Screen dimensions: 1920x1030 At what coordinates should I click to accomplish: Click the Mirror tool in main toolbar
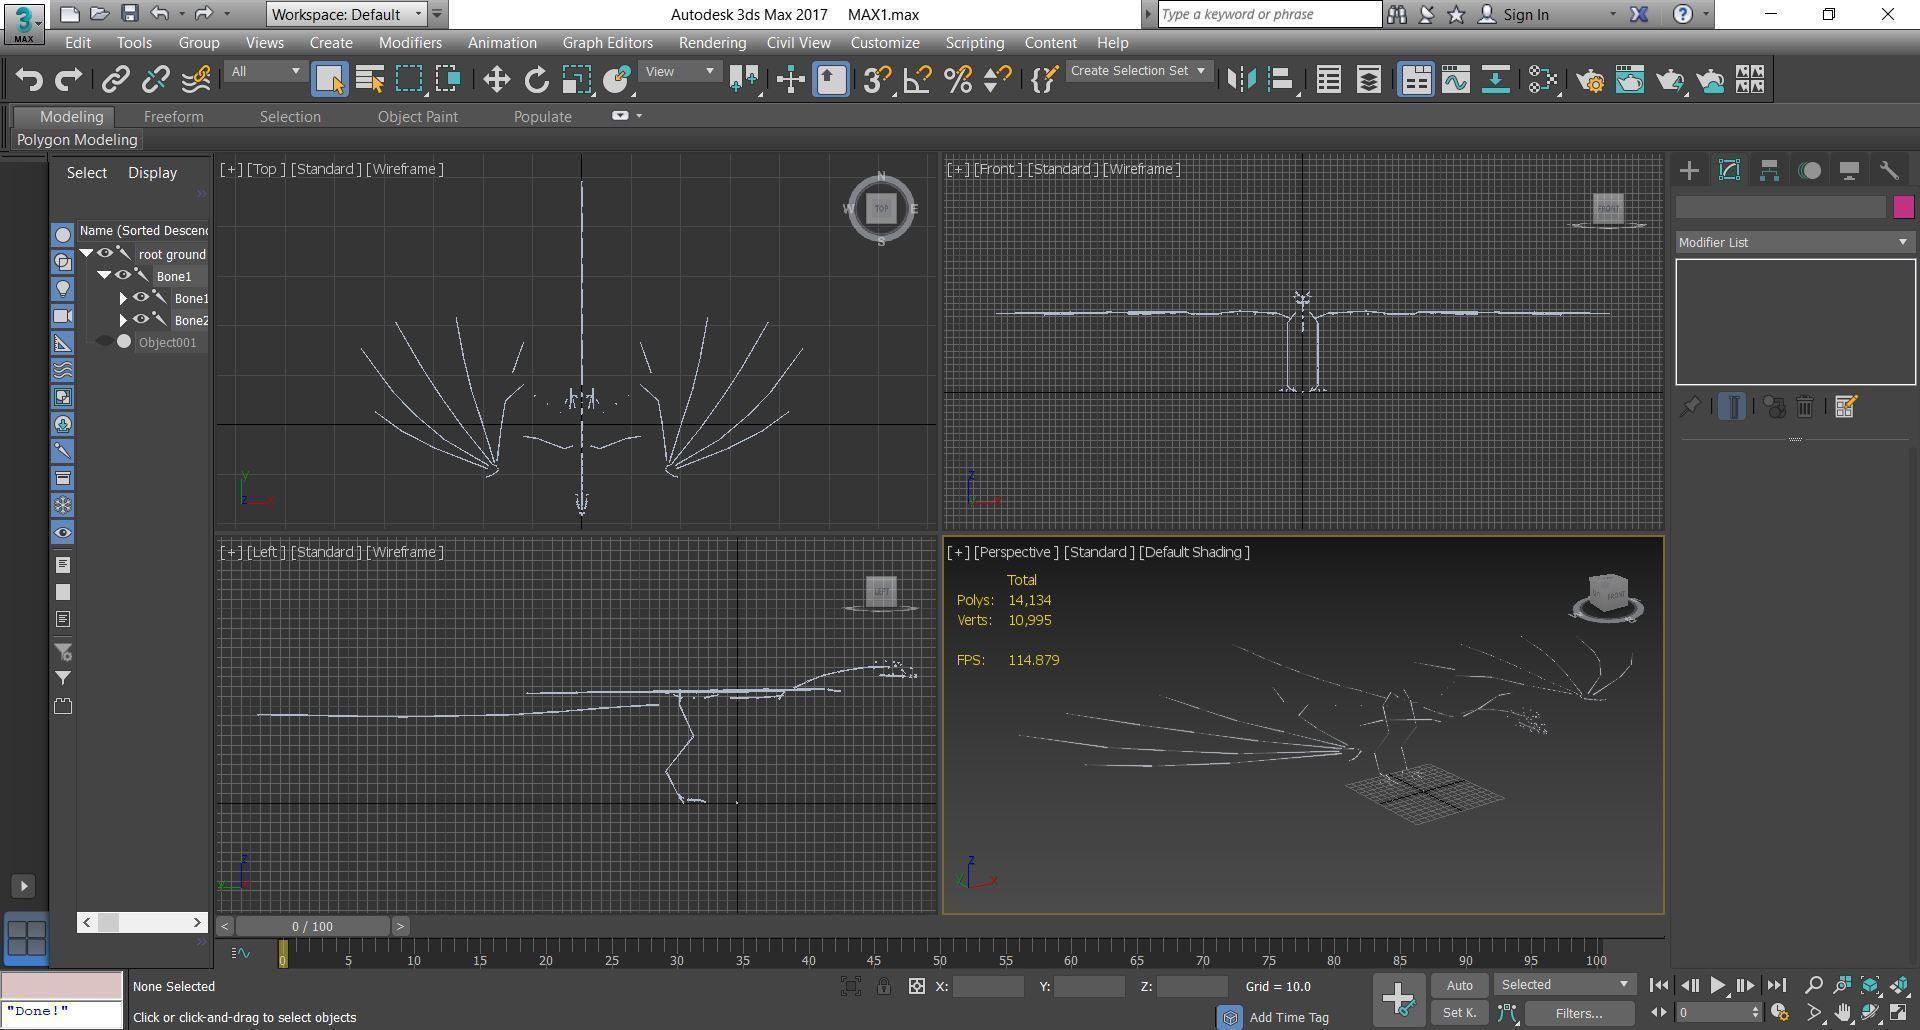[x=1241, y=79]
